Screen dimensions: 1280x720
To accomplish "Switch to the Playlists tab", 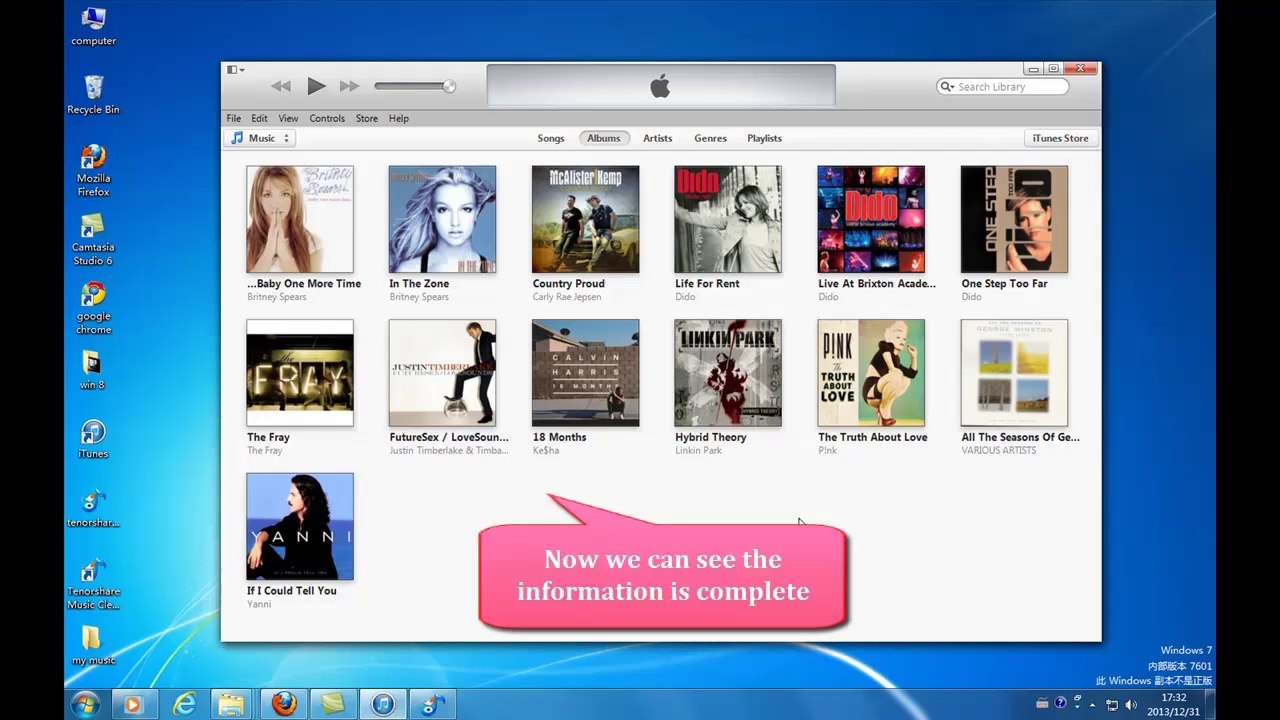I will pos(764,138).
